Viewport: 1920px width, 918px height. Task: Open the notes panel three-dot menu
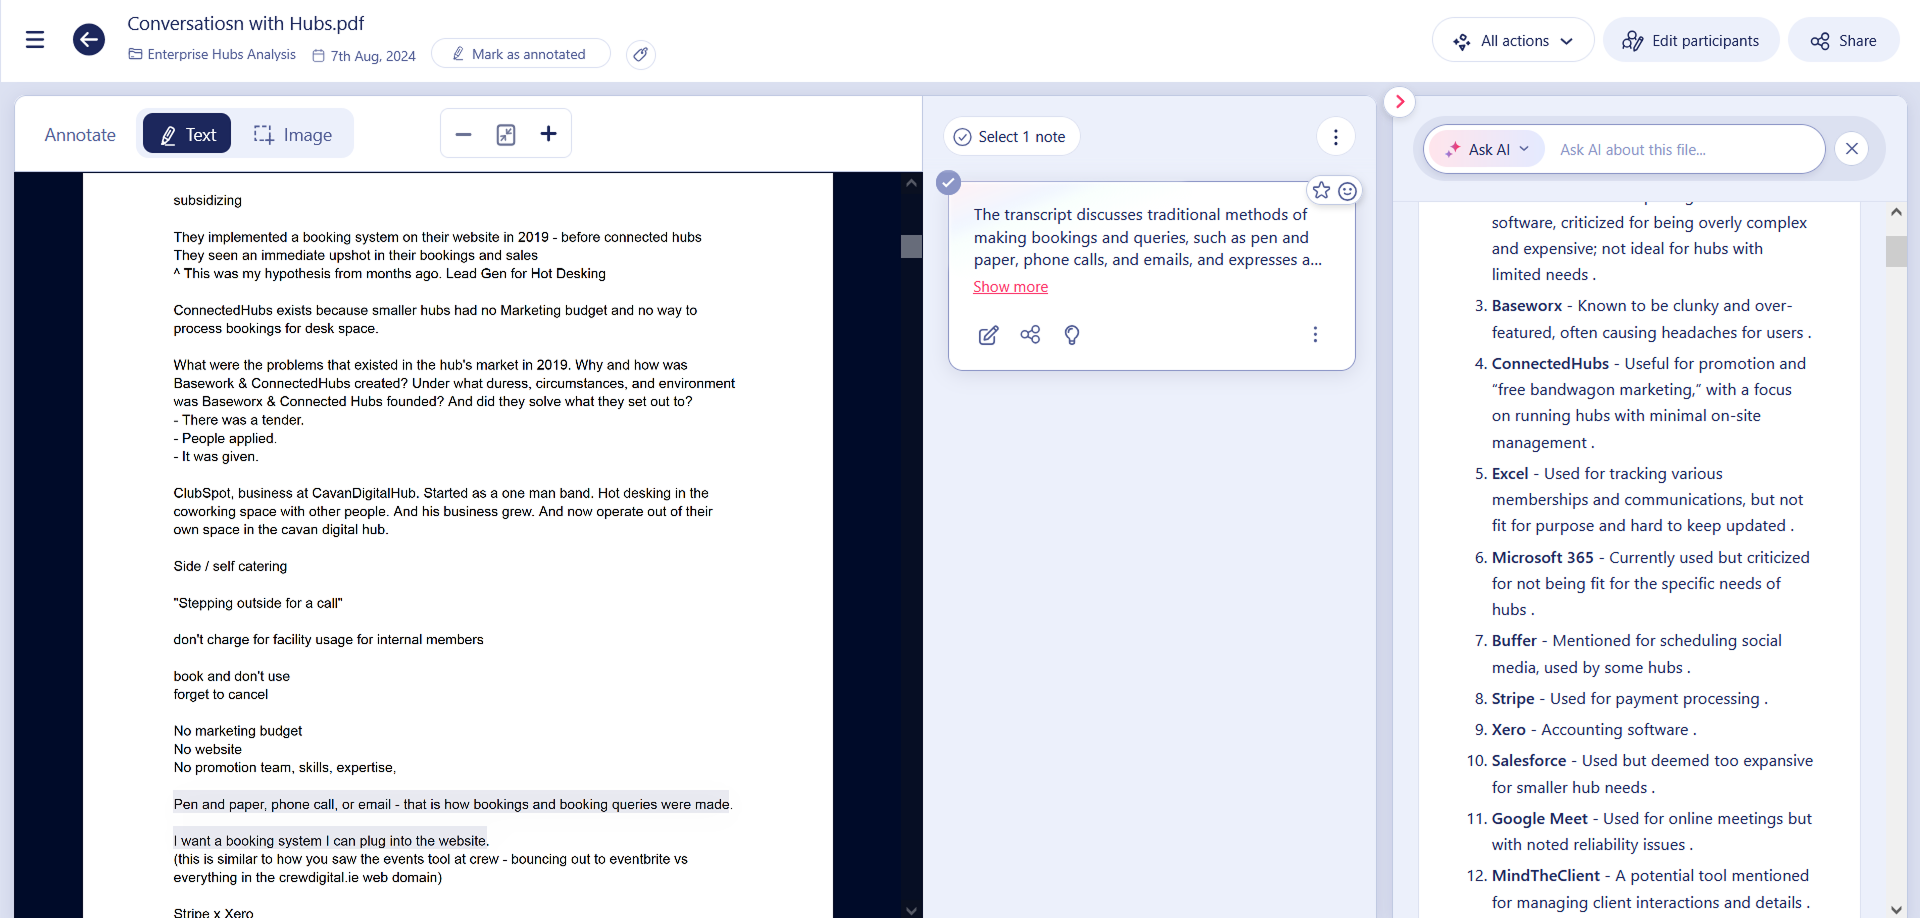[x=1335, y=137]
